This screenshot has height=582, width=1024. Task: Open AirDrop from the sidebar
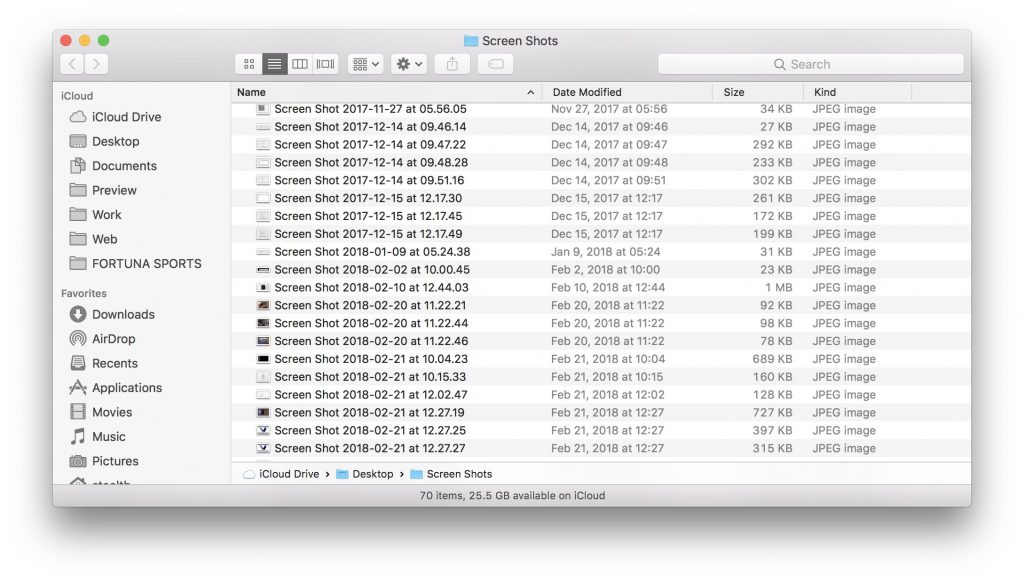pos(113,339)
